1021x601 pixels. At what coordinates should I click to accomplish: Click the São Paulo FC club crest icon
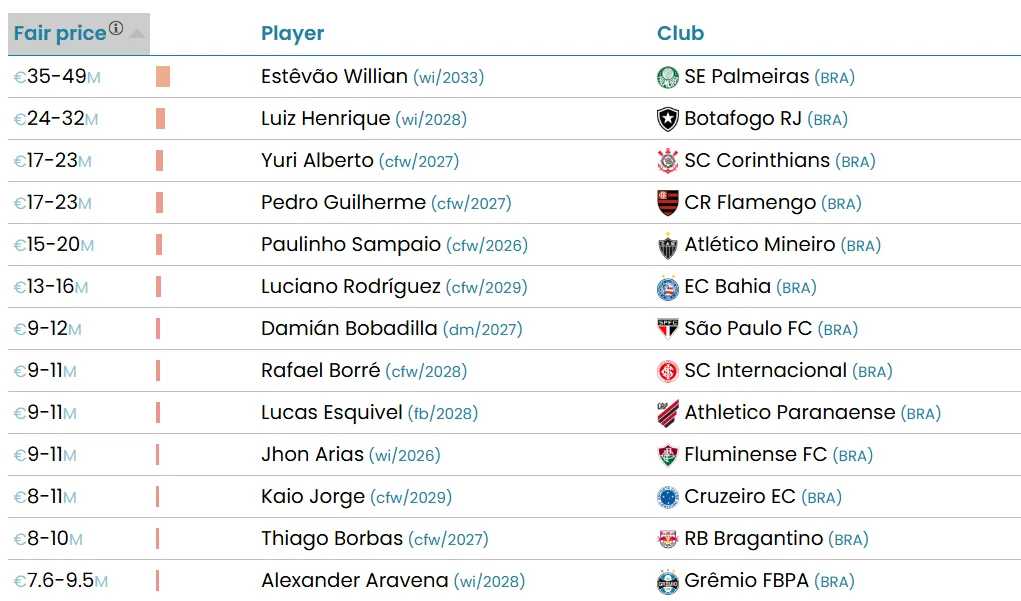tap(667, 329)
